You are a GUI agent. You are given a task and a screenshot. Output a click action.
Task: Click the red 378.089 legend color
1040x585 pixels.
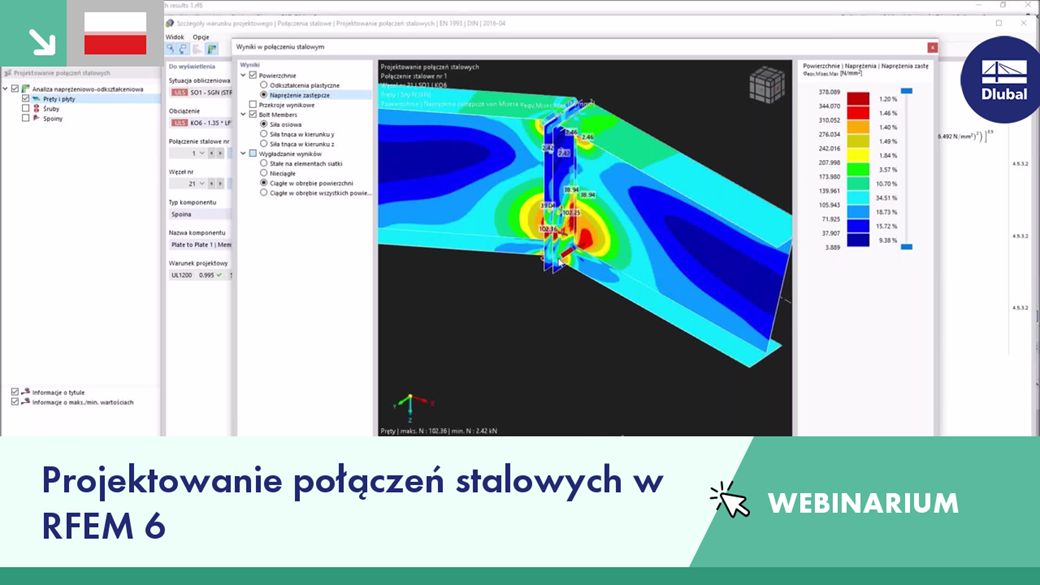[858, 99]
